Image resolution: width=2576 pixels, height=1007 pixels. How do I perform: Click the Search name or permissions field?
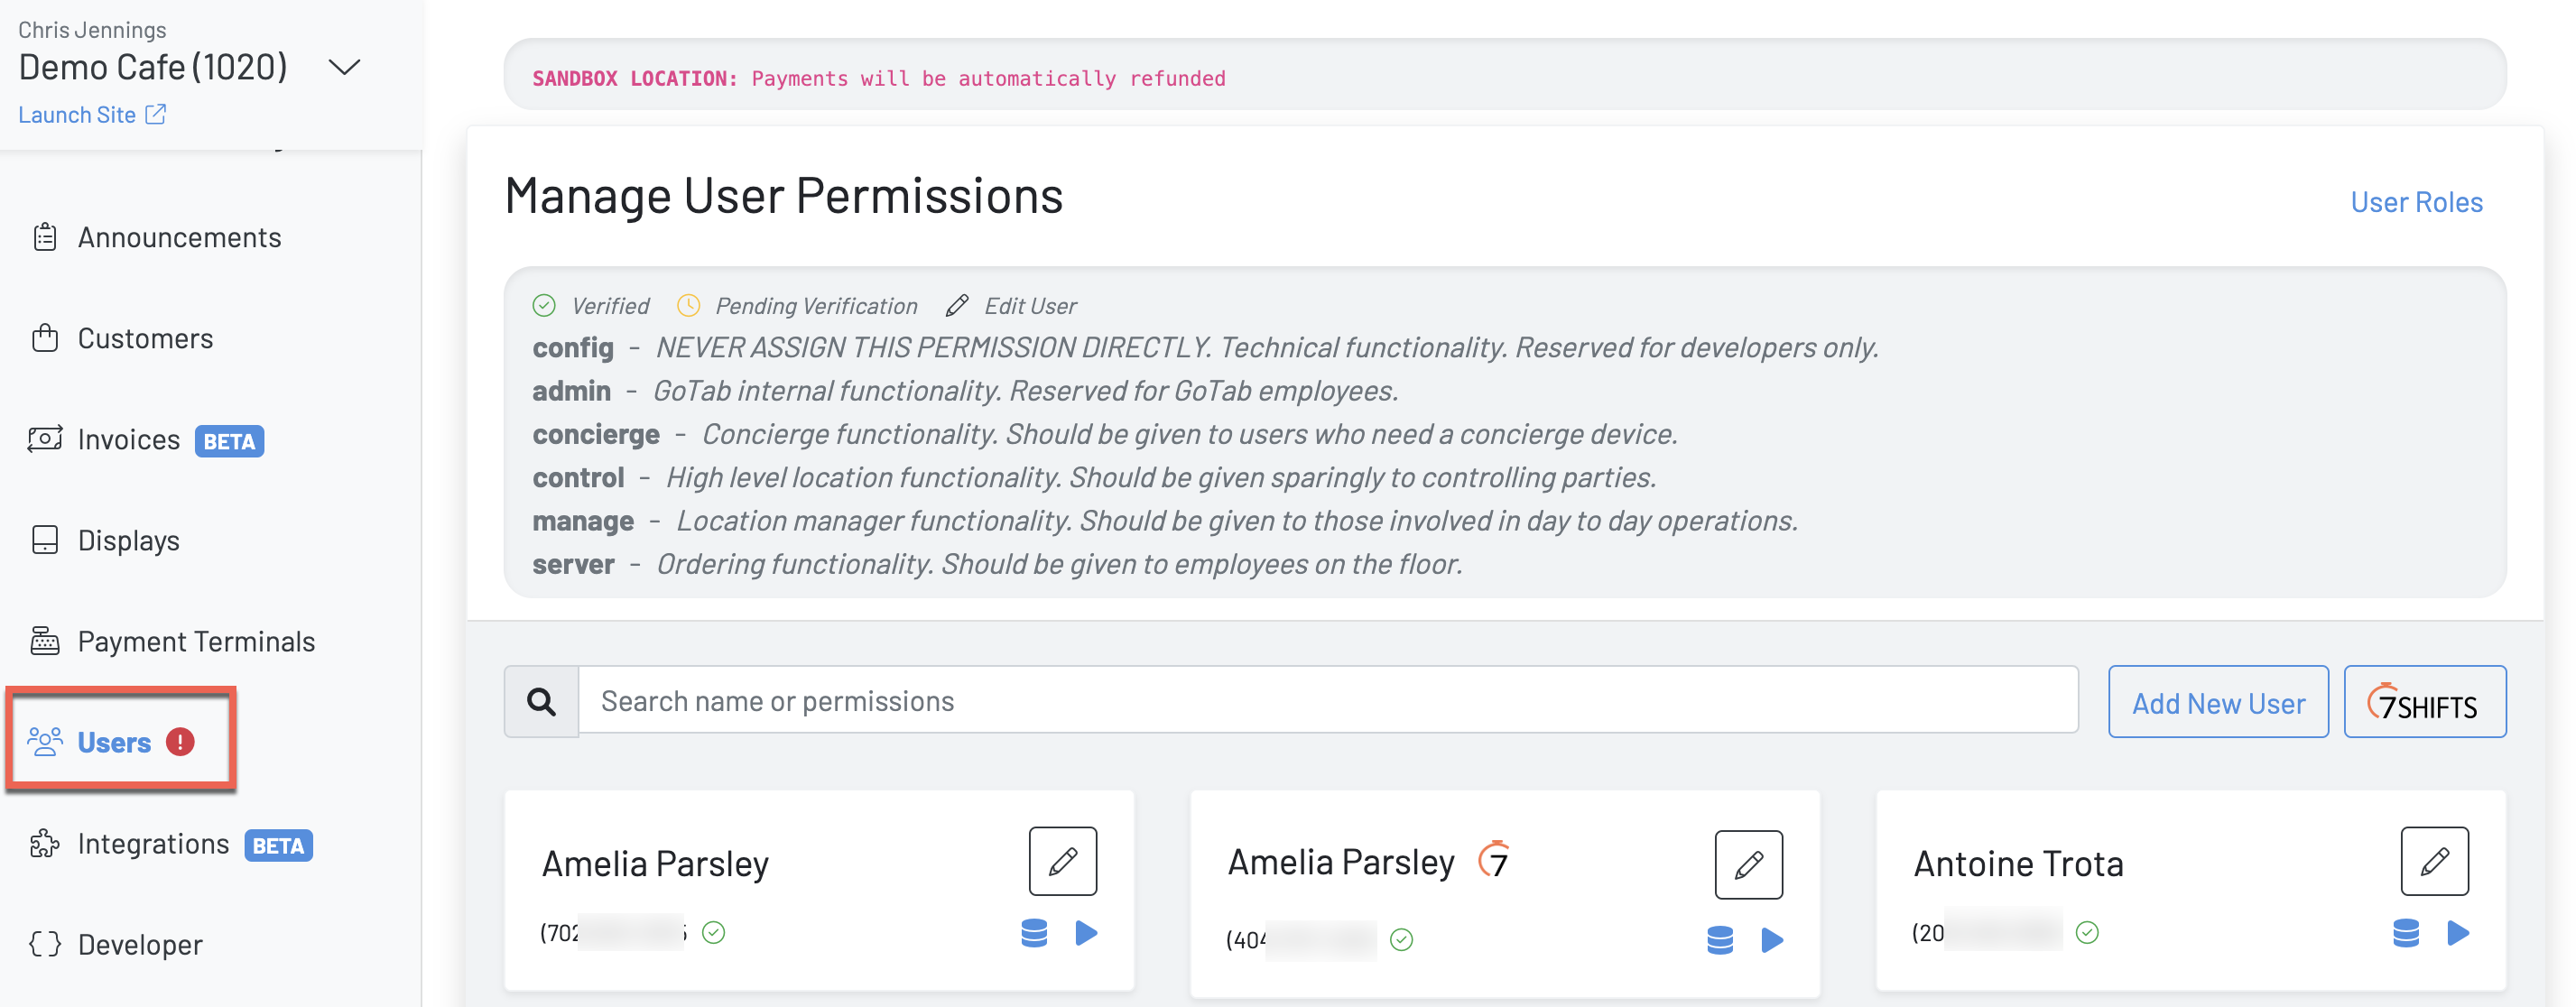1327,701
